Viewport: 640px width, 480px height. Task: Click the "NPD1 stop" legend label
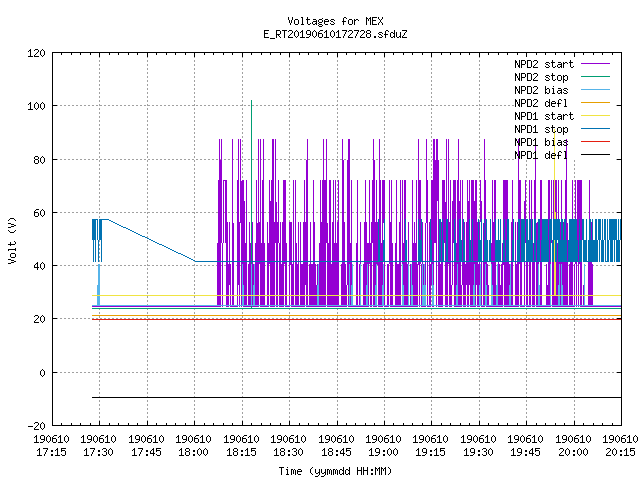541,129
